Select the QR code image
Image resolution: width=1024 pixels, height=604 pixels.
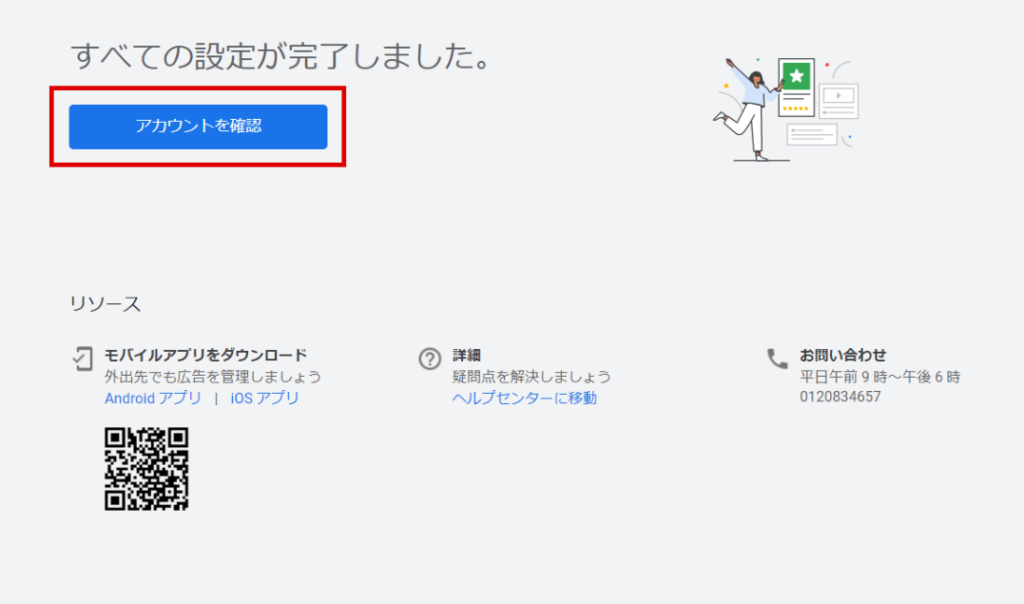[146, 469]
